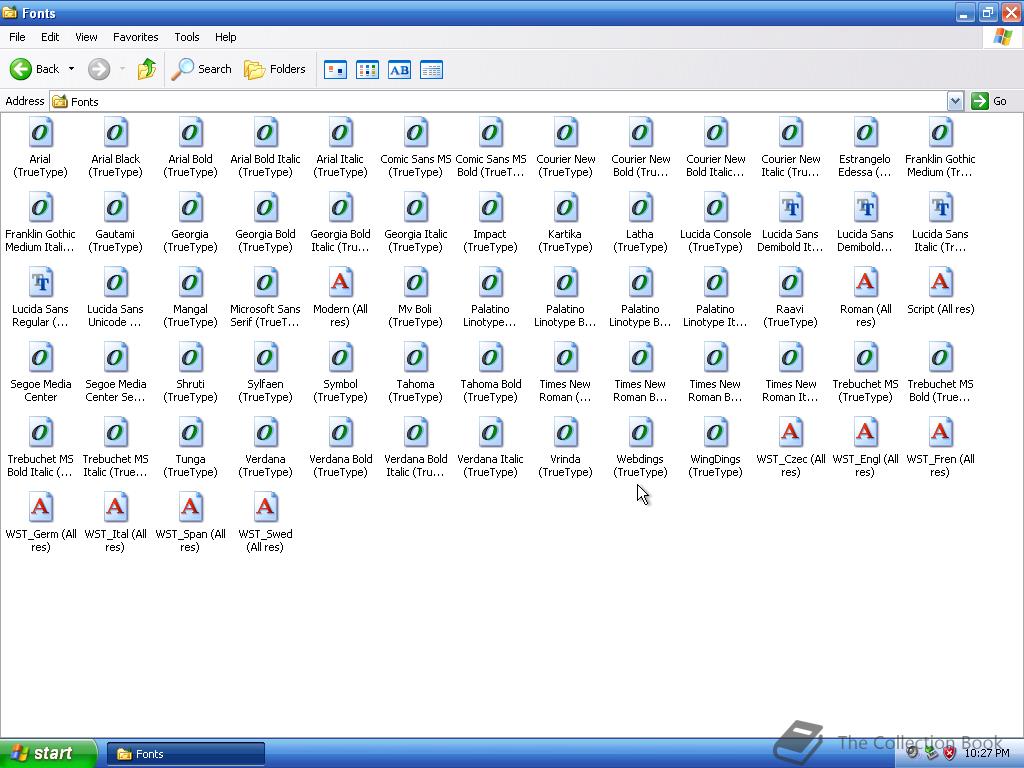Click the Comic Sans MS (TrueType) font
This screenshot has width=1024, height=768.
[x=415, y=133]
